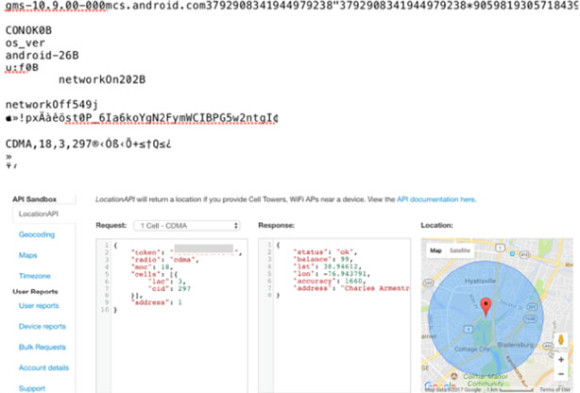This screenshot has width=580, height=393.
Task: Zoom in with the map plus button
Action: coord(561,359)
